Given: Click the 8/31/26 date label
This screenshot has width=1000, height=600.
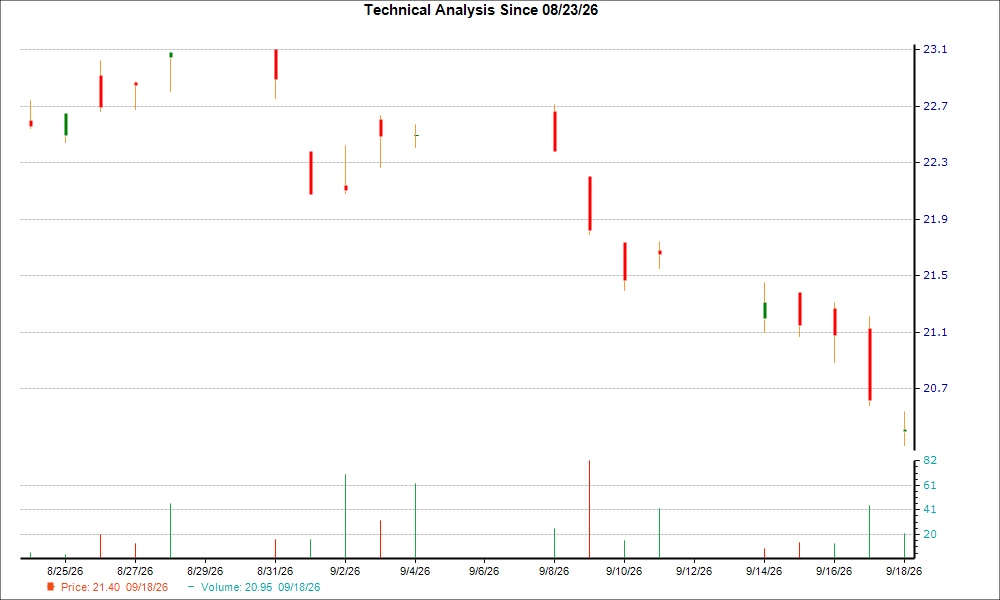Looking at the screenshot, I should (275, 571).
